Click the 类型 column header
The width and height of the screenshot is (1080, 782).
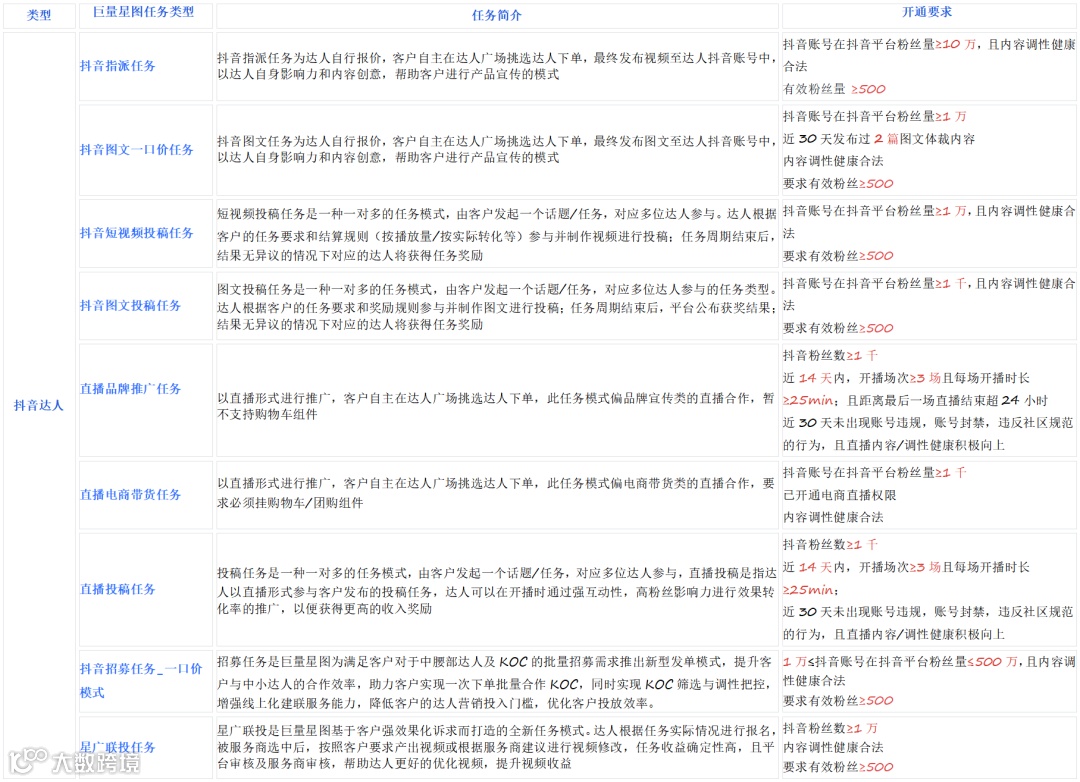pos(39,15)
